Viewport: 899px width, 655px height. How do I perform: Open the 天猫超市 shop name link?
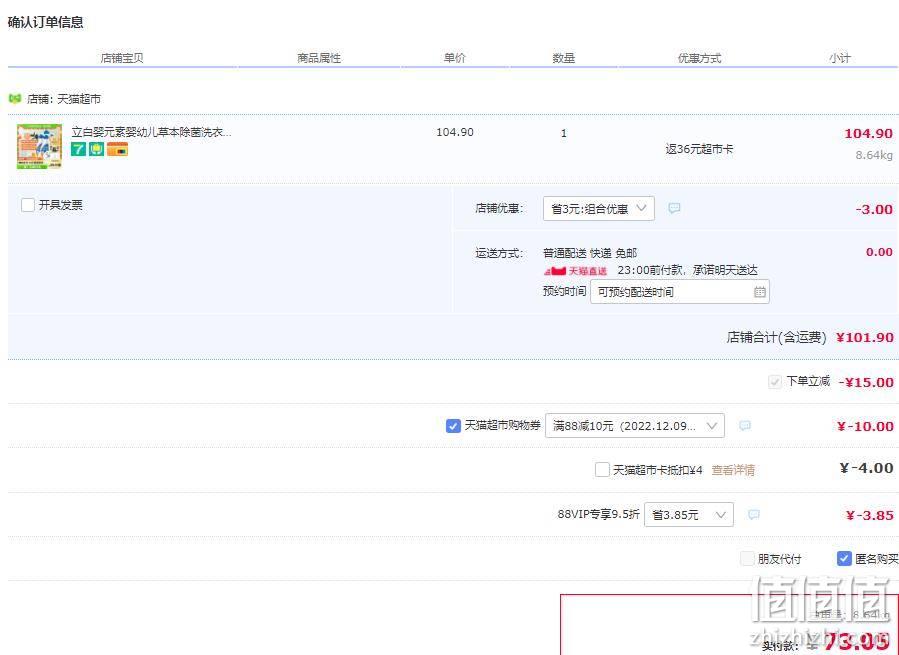click(x=79, y=99)
